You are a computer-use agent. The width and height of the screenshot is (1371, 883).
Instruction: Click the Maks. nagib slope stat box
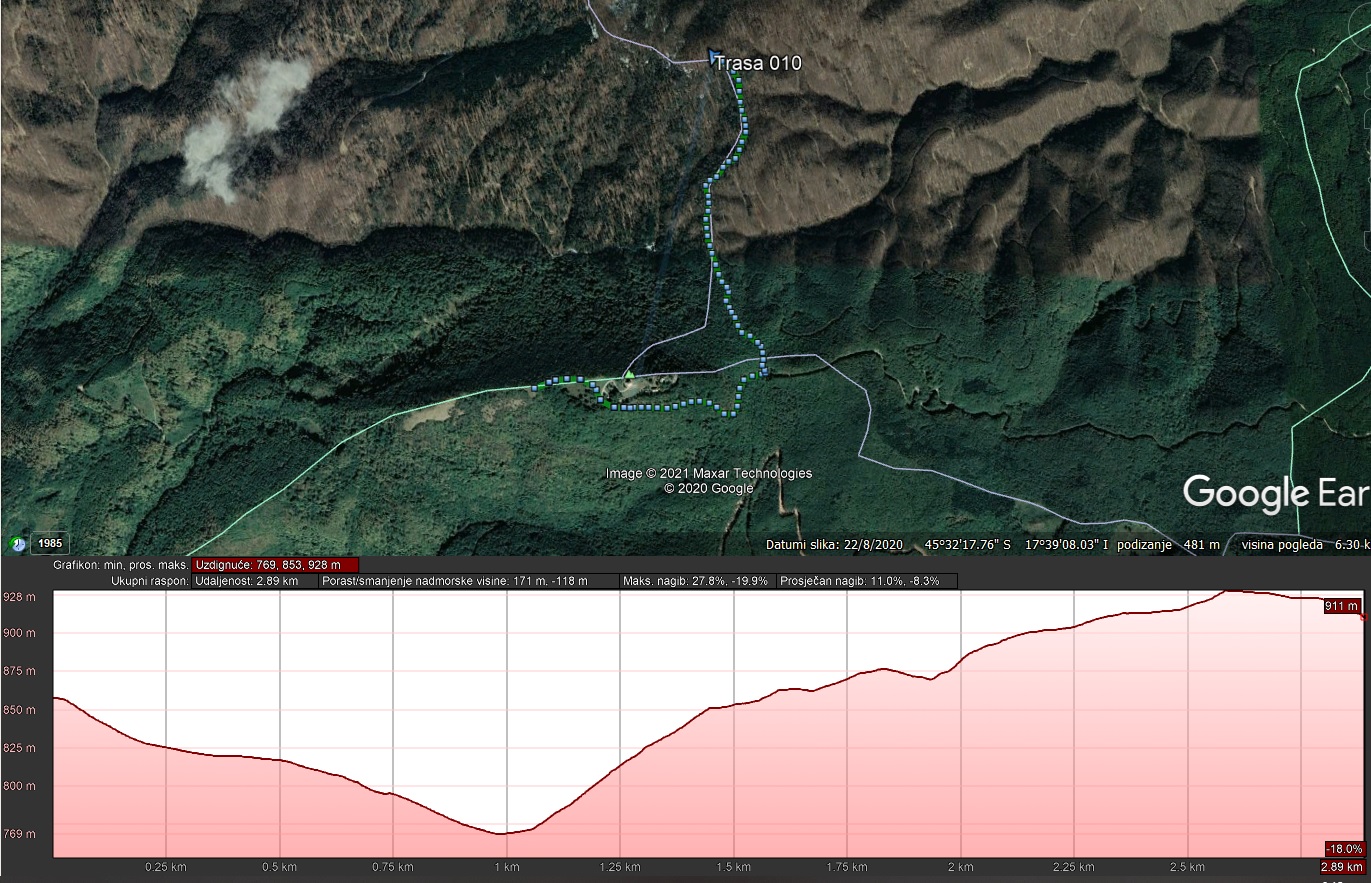(x=696, y=581)
